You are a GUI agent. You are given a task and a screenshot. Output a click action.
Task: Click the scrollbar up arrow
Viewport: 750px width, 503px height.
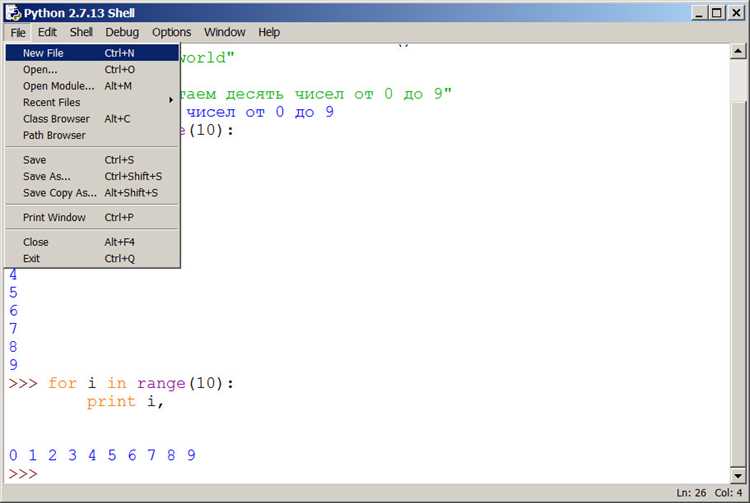[738, 51]
